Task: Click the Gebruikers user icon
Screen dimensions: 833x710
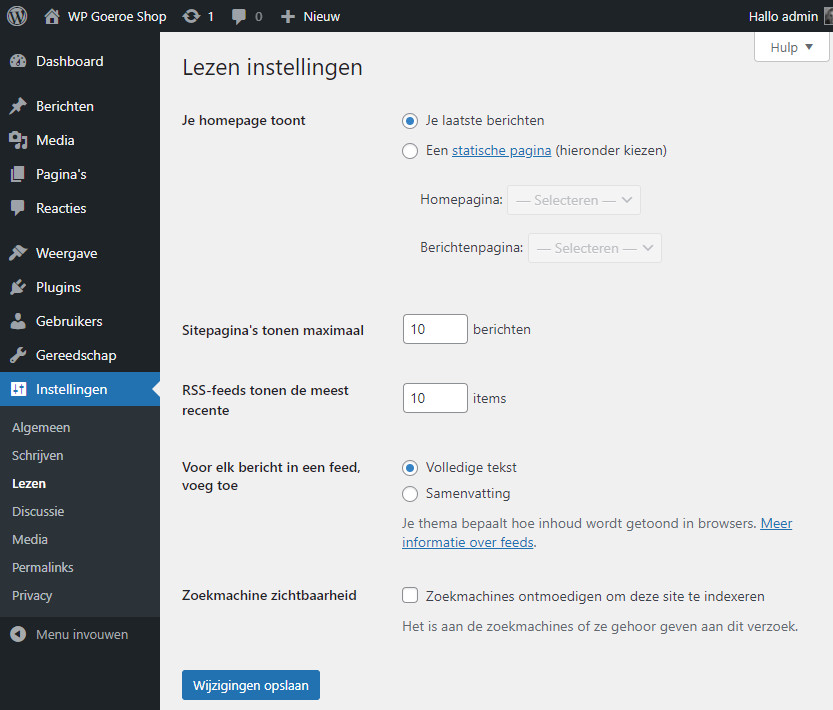Action: 18,321
